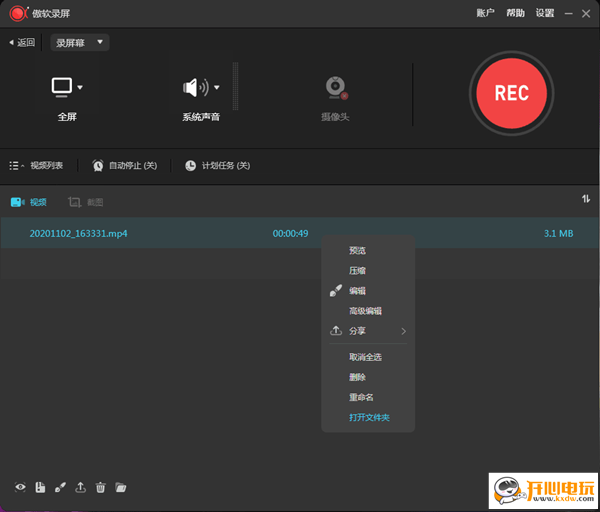Open the full screen region dropdown arrow
The width and height of the screenshot is (600, 512).
[80, 88]
